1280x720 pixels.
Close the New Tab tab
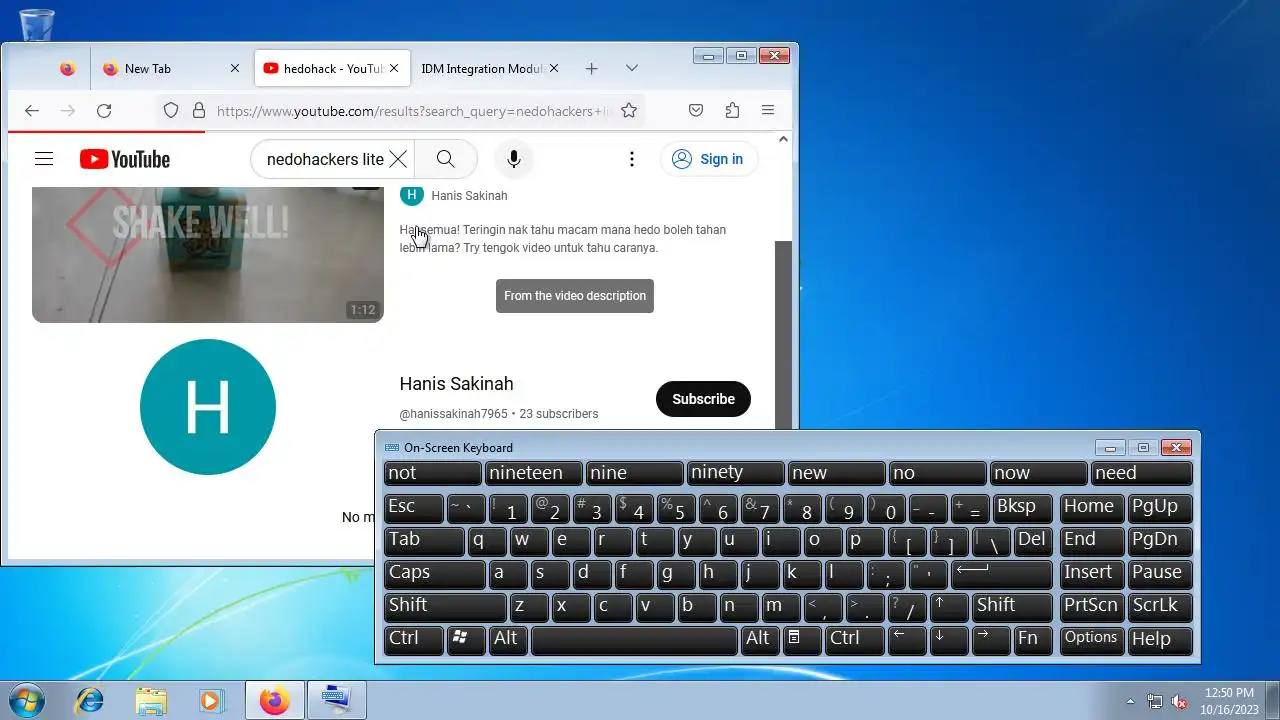coord(235,69)
